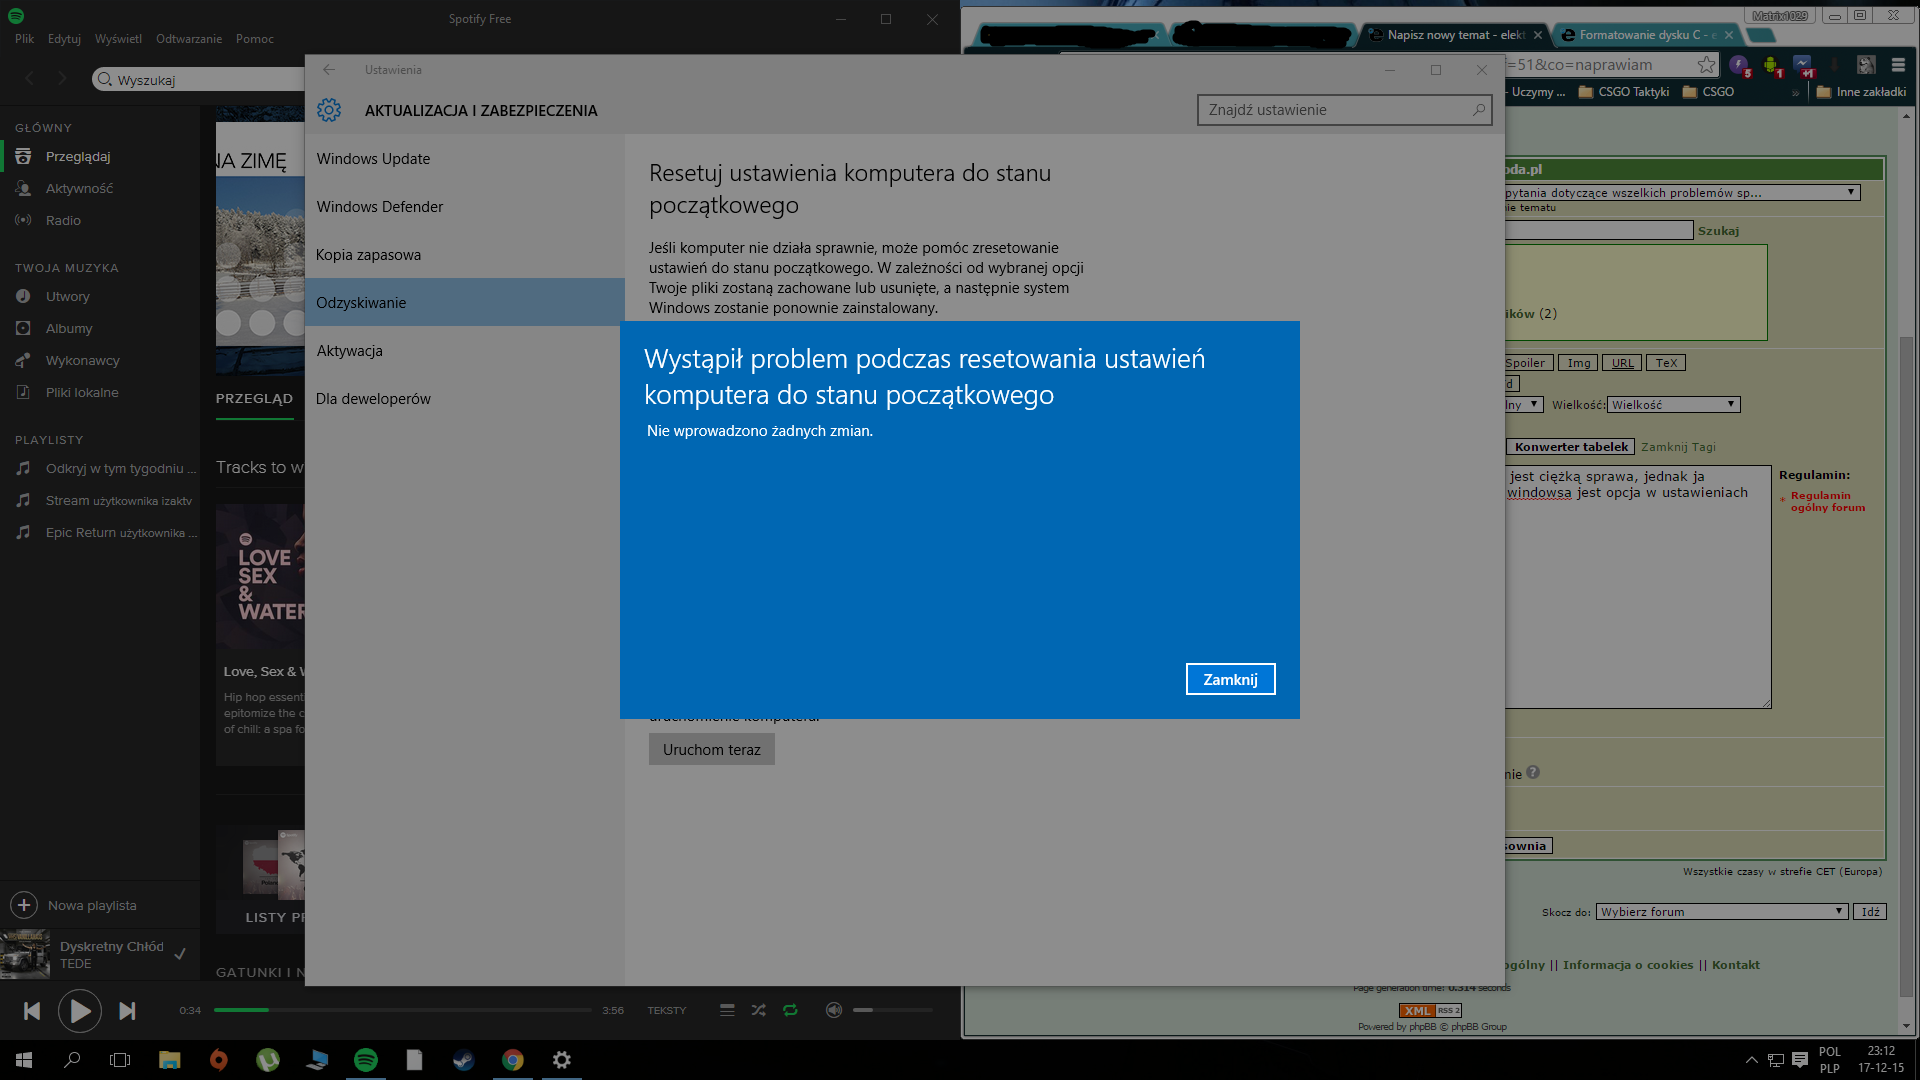This screenshot has width=1920, height=1080.
Task: Expand the Wybierz forum dropdown
Action: [1720, 912]
